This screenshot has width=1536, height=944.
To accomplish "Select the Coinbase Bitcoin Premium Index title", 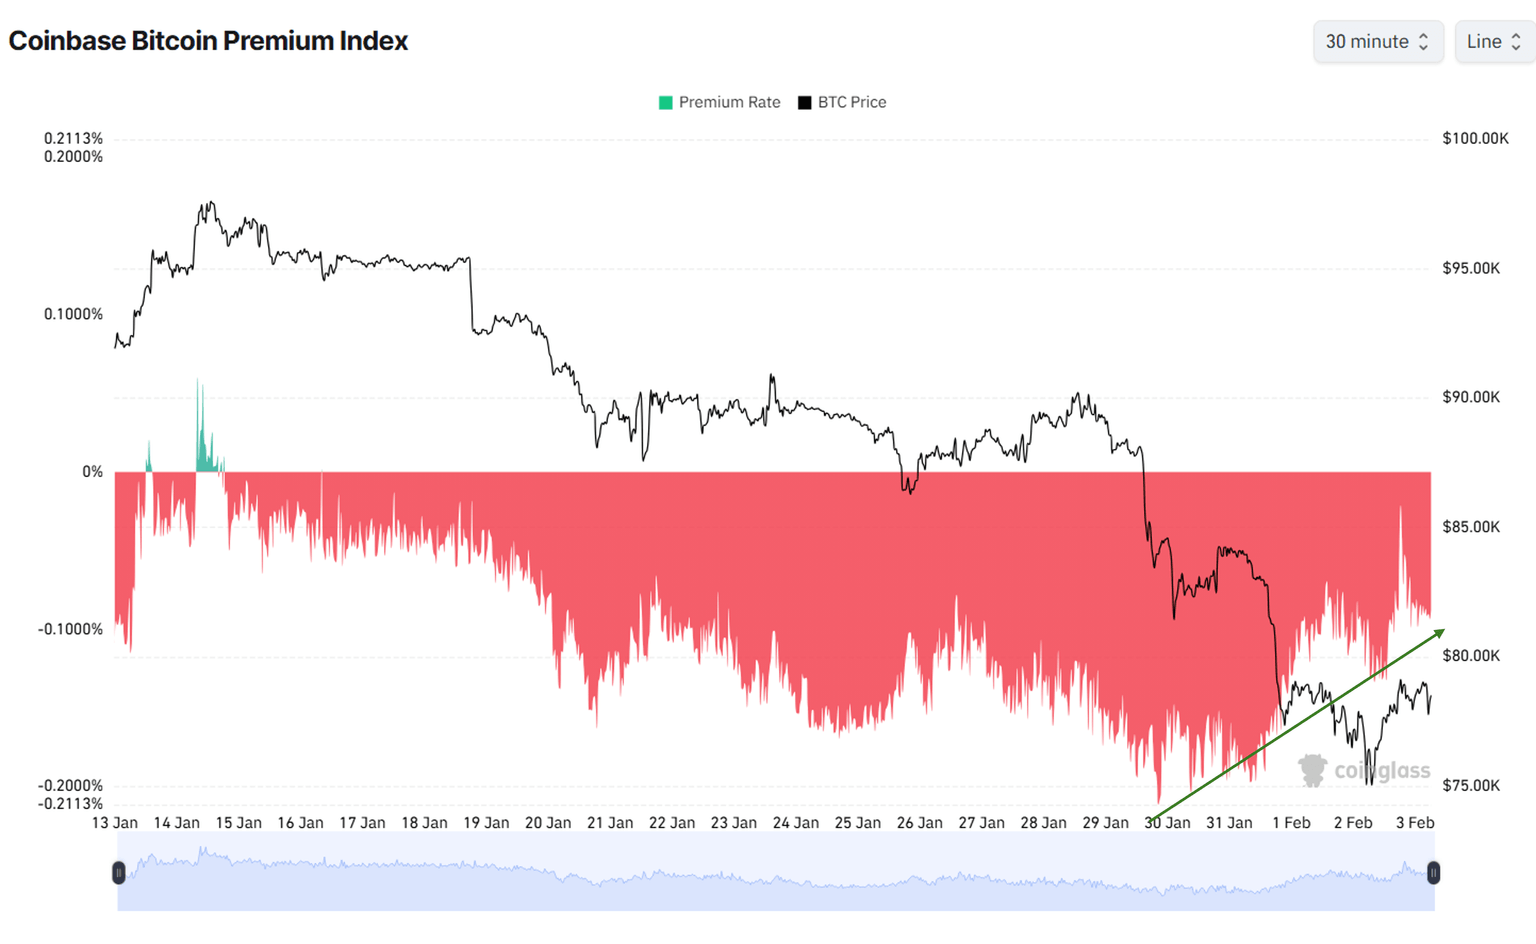I will coord(208,41).
